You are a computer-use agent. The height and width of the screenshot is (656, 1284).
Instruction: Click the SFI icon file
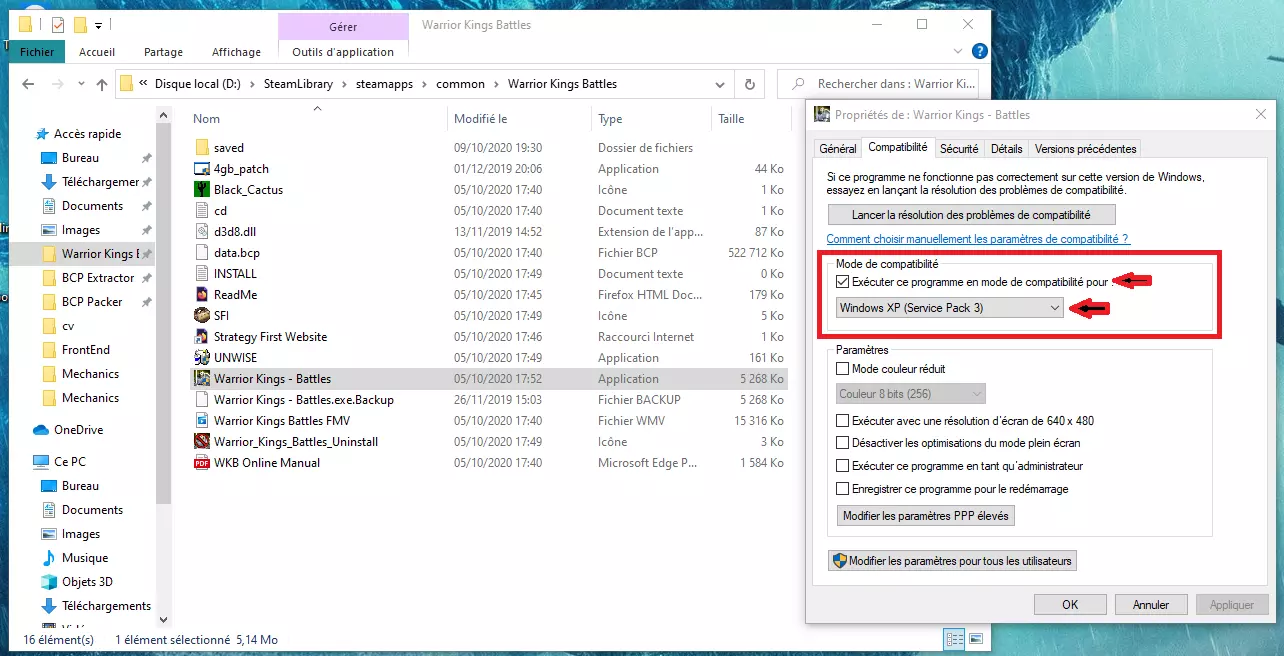pos(201,316)
